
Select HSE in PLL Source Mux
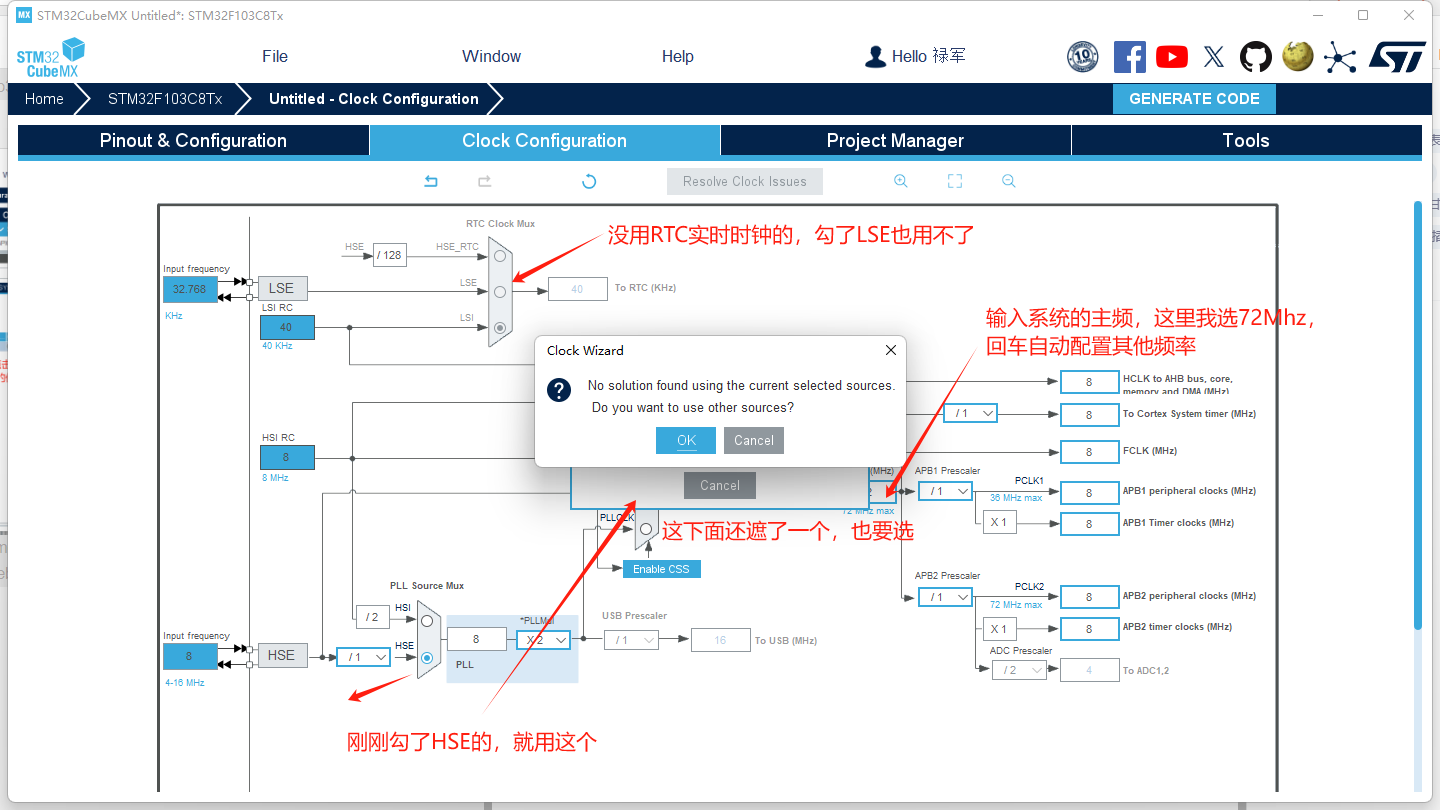pos(427,657)
